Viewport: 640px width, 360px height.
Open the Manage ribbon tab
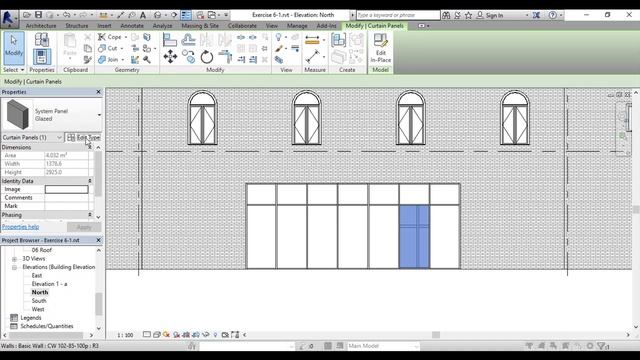coord(297,26)
